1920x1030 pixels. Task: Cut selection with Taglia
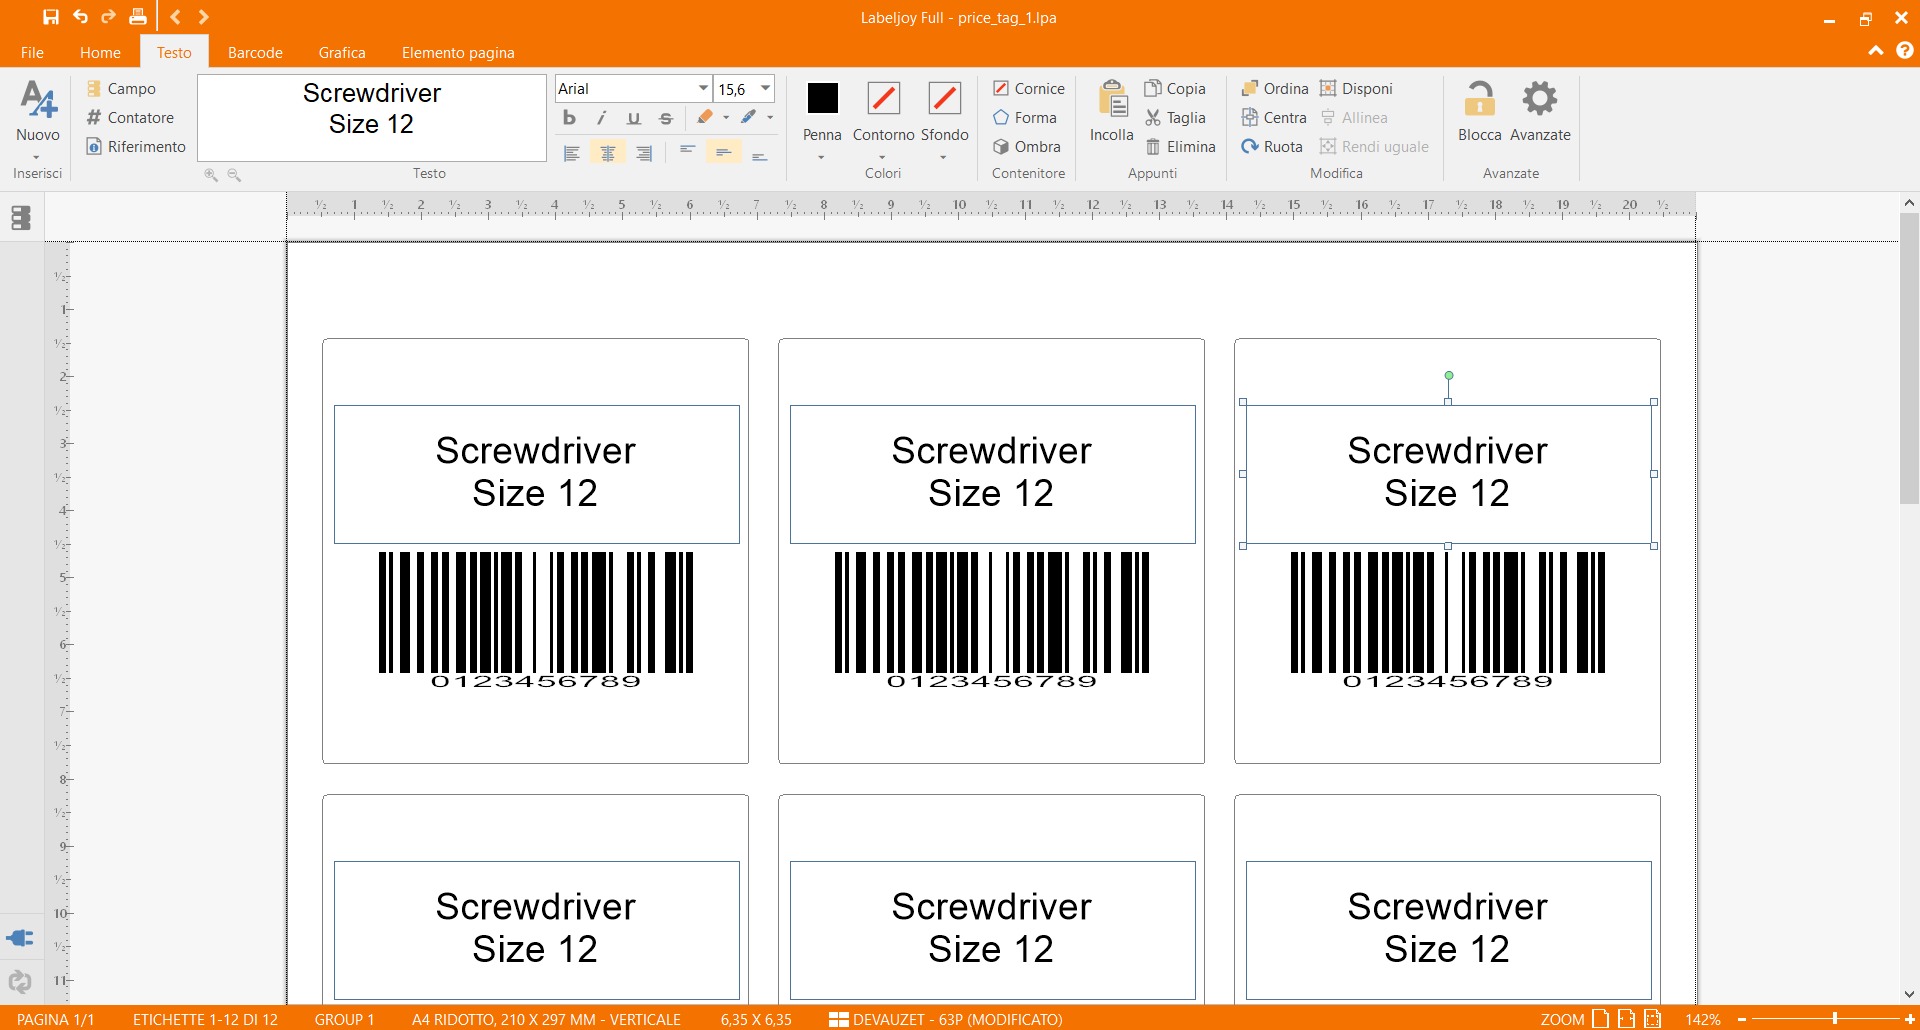coord(1175,118)
